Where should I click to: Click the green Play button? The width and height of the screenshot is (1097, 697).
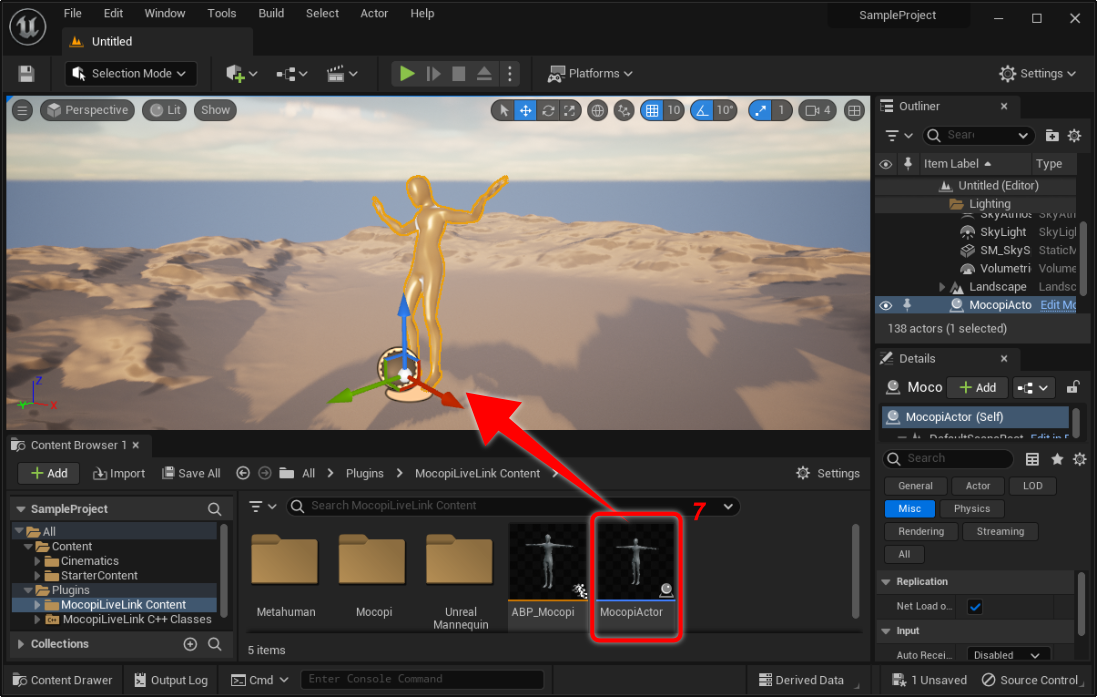point(407,73)
